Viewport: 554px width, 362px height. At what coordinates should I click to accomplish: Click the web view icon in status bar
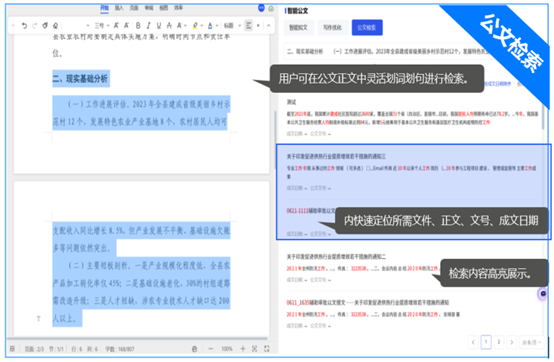[194, 349]
